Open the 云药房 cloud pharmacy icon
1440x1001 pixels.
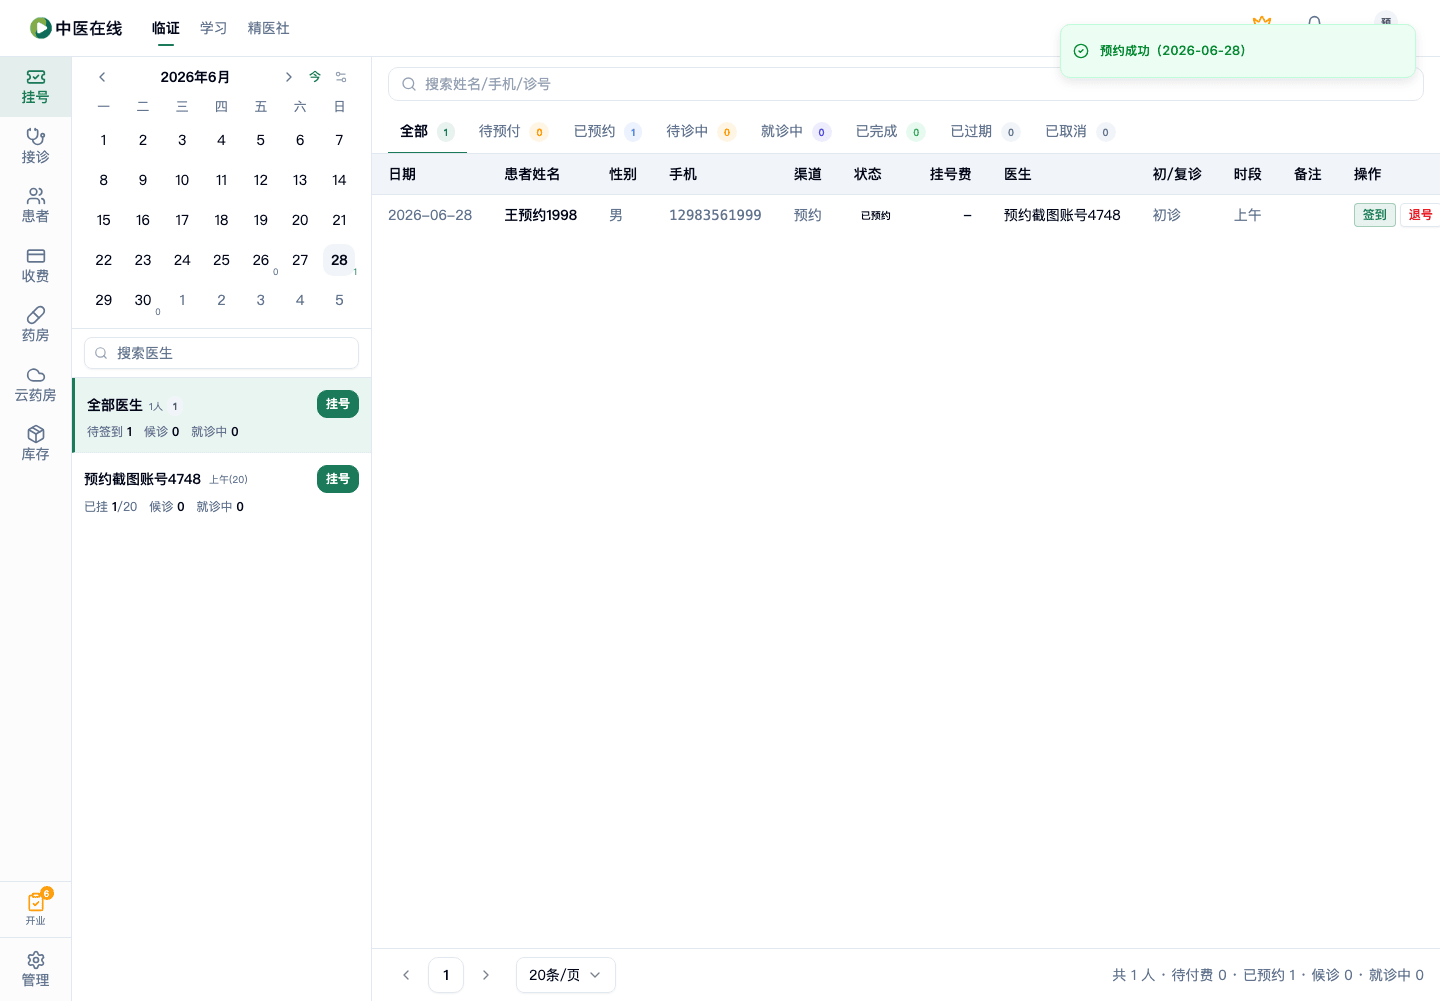(x=35, y=384)
